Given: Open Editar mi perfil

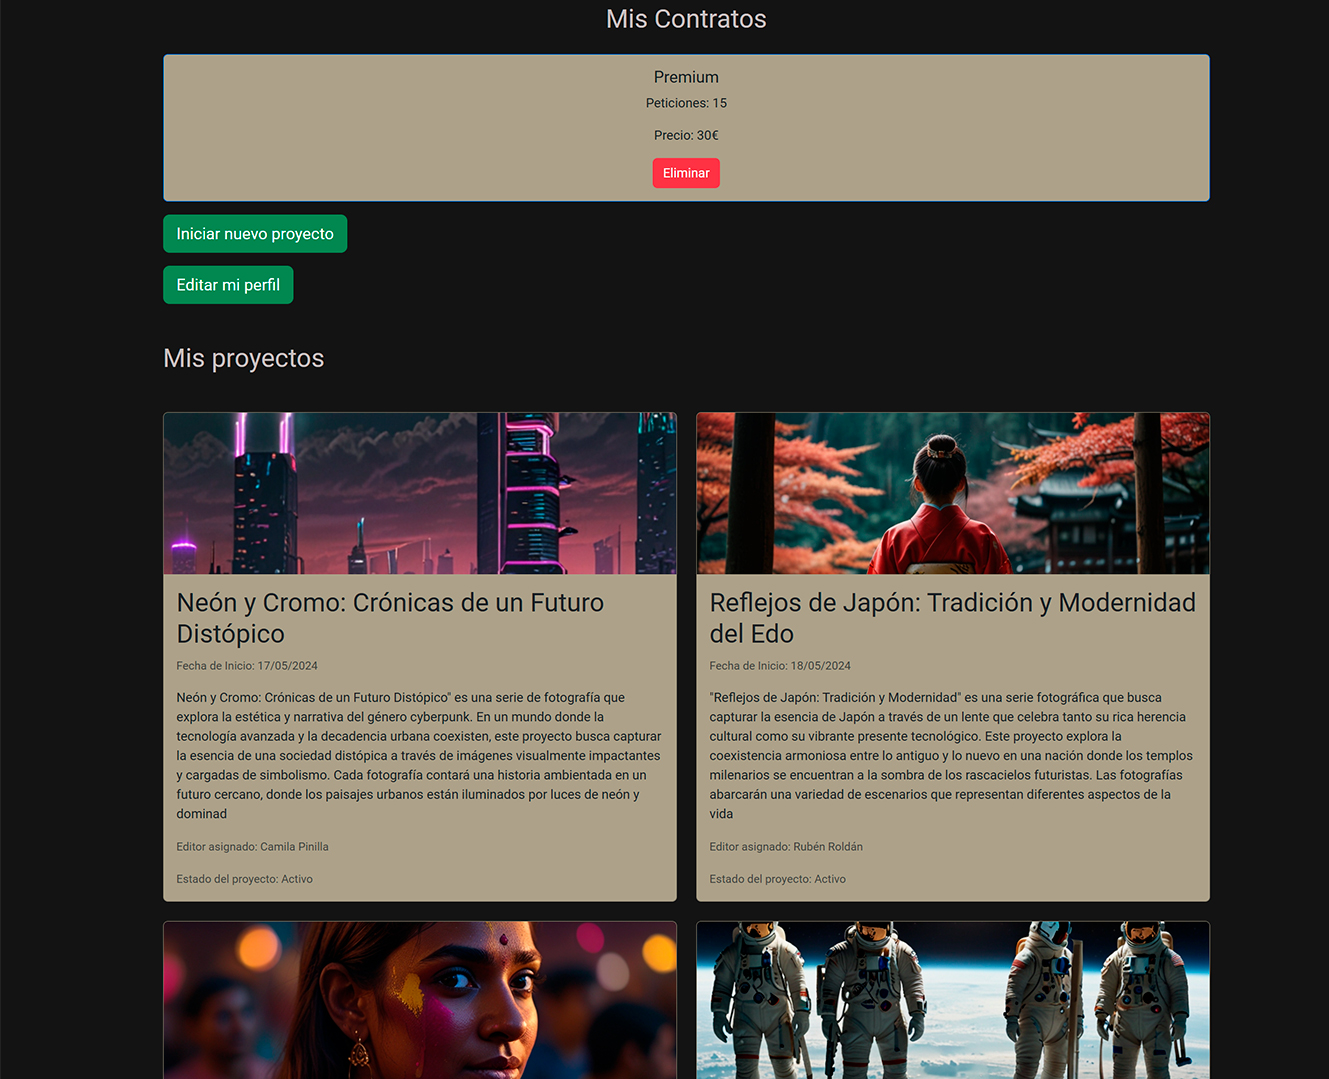Looking at the screenshot, I should [228, 285].
